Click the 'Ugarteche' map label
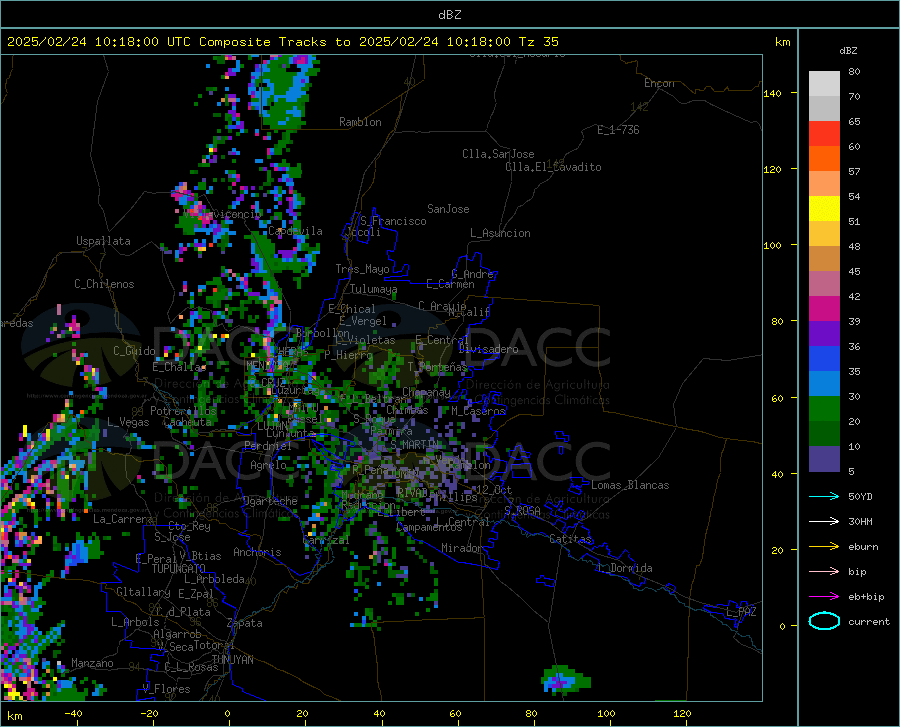Screen dimensions: 900x727 pos(270,500)
